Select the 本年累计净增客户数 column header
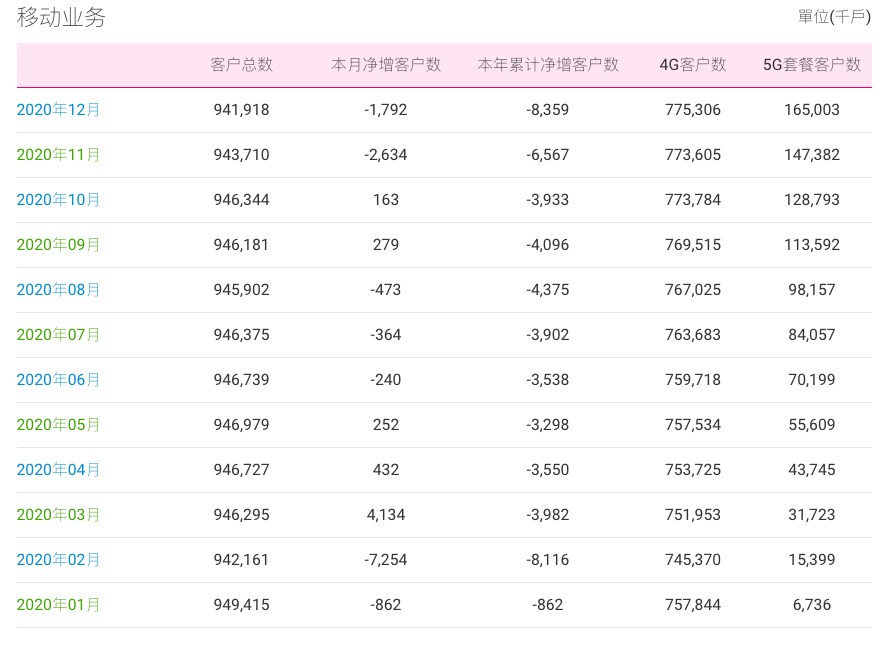Image resolution: width=890 pixels, height=647 pixels. tap(548, 65)
